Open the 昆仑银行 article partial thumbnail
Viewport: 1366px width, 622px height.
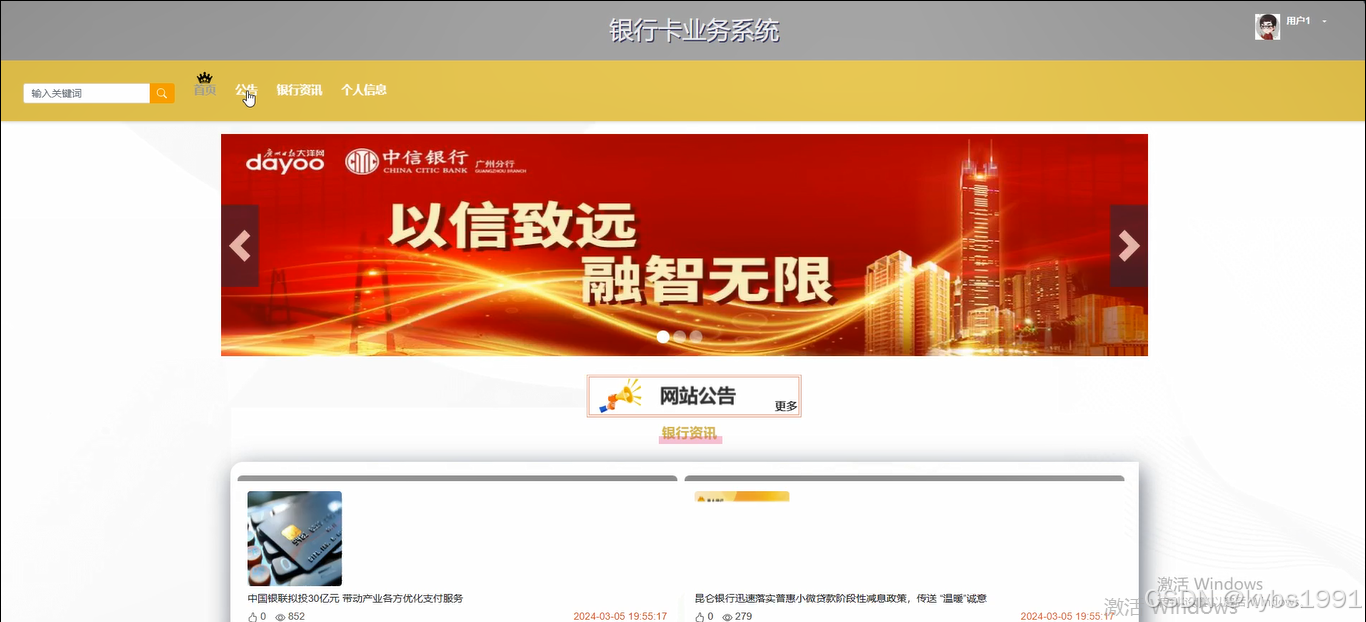coord(742,496)
